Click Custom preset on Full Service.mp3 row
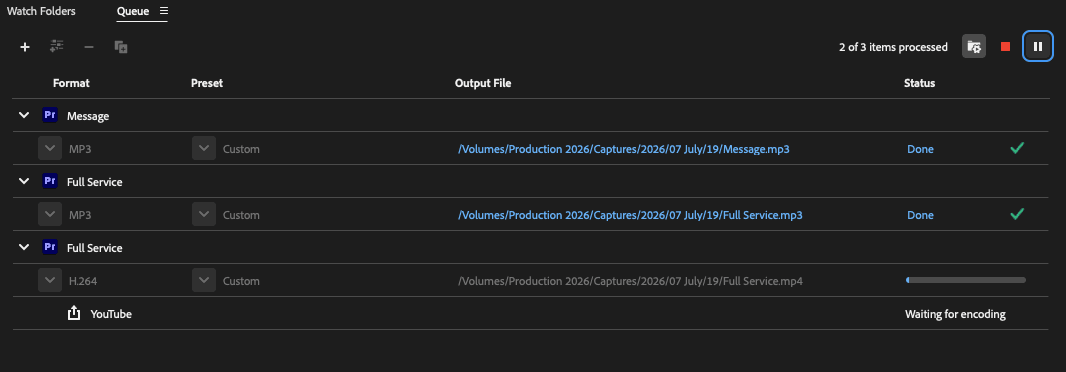1066x372 pixels. click(x=241, y=215)
